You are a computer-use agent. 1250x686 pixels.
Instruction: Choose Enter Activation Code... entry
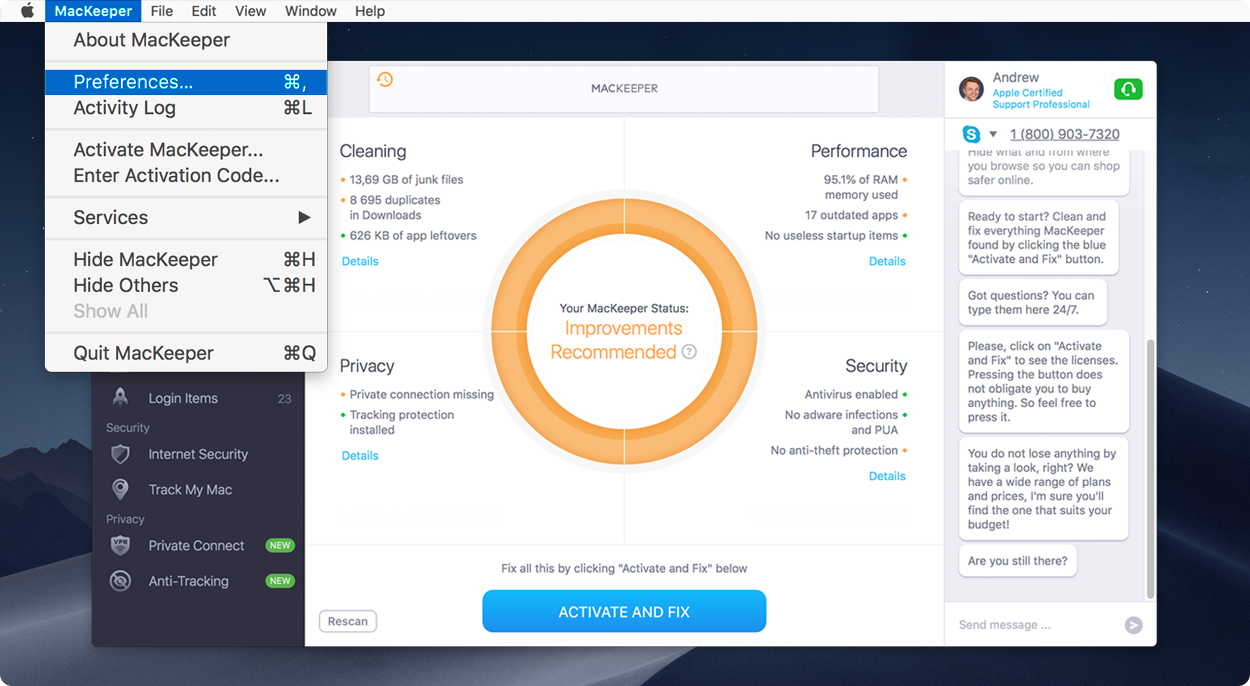pos(186,175)
